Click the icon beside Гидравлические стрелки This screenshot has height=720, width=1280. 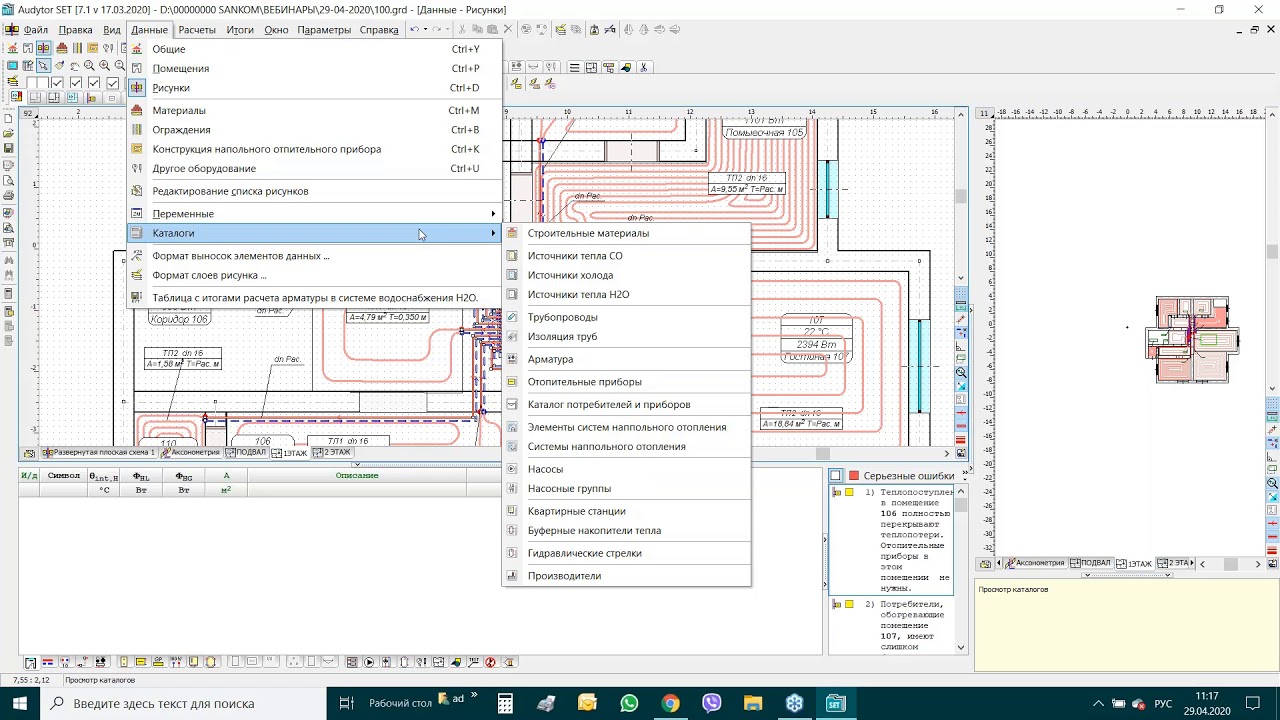pyautogui.click(x=512, y=553)
